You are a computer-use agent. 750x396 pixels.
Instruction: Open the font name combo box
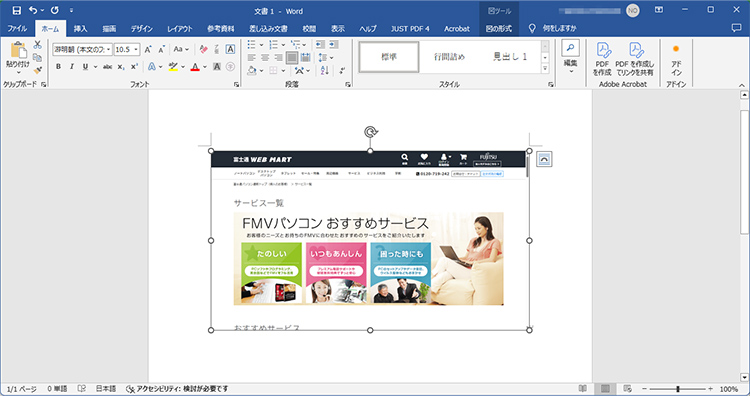(x=82, y=49)
